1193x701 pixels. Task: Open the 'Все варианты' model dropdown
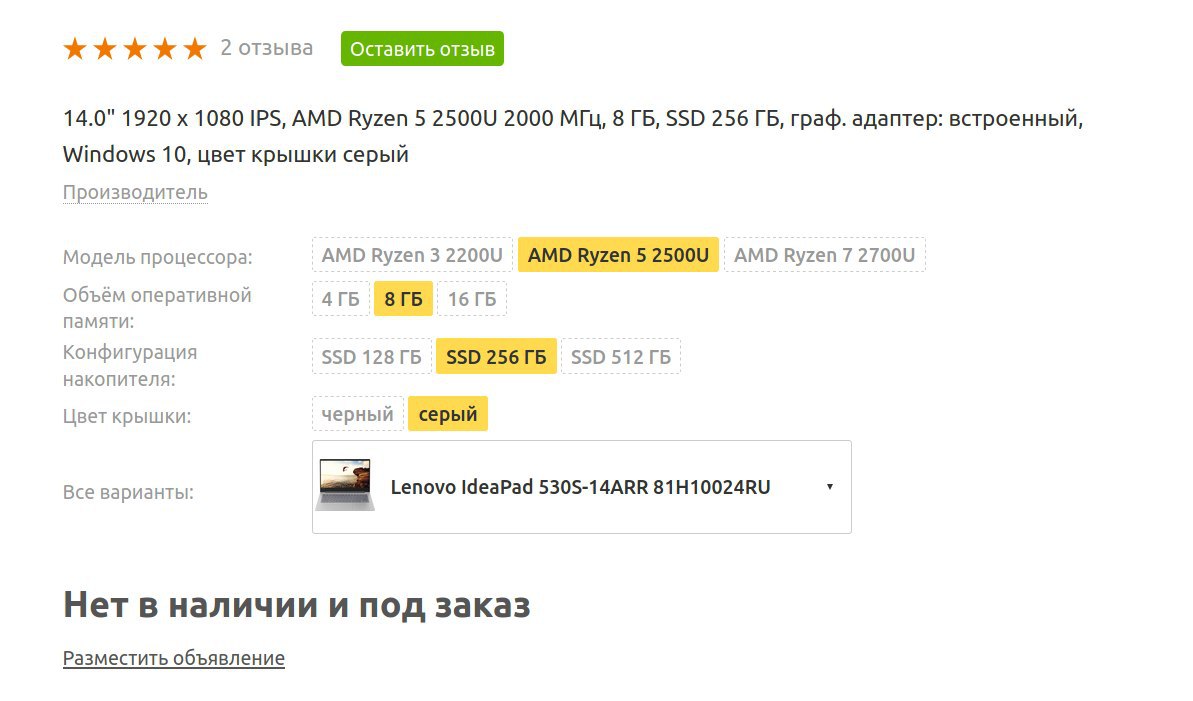pos(582,487)
